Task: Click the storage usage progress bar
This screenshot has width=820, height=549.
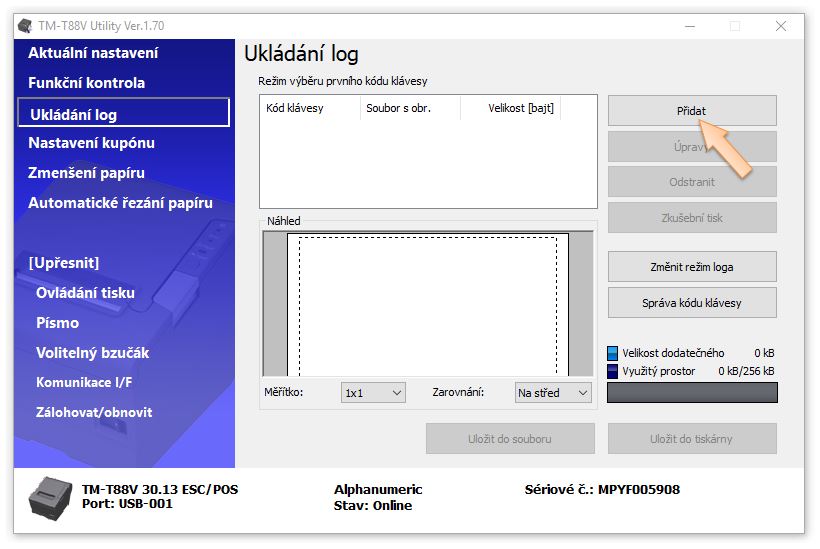Action: [x=692, y=393]
